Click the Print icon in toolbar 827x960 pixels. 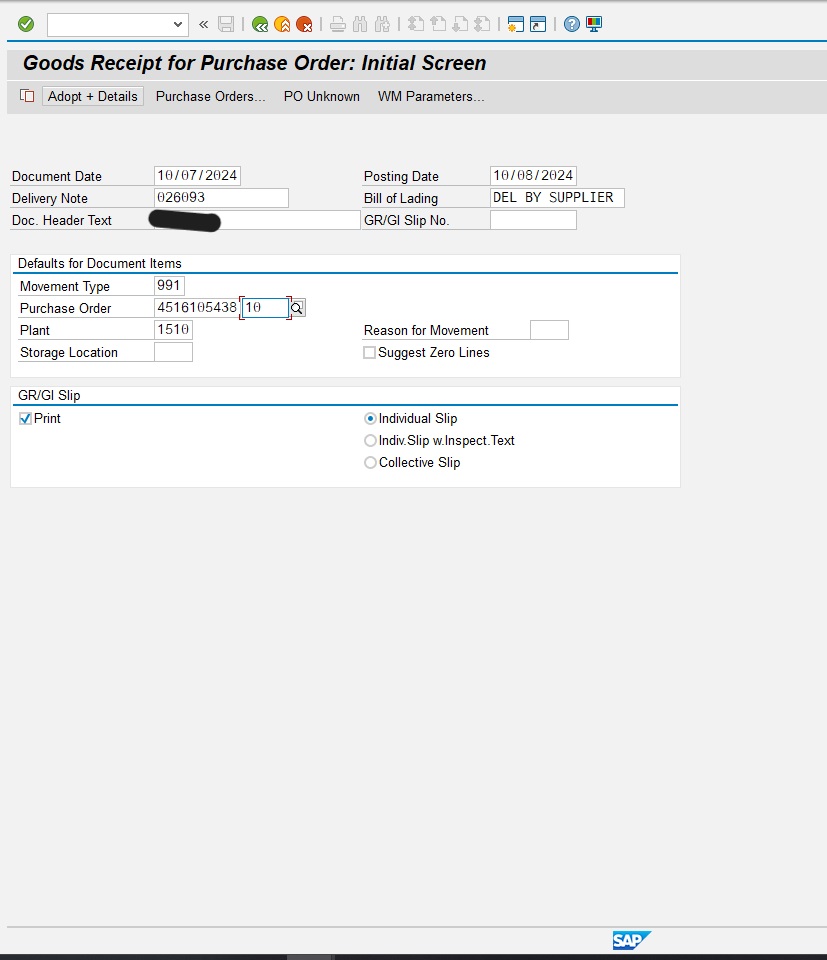coord(337,24)
